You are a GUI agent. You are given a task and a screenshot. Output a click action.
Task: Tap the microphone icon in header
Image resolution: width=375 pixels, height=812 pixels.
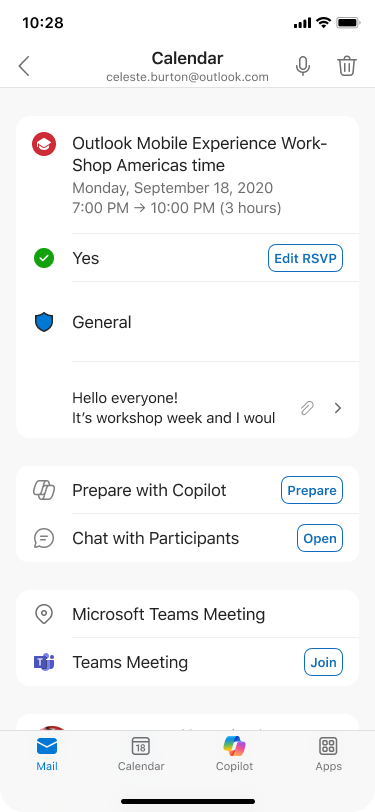click(303, 66)
